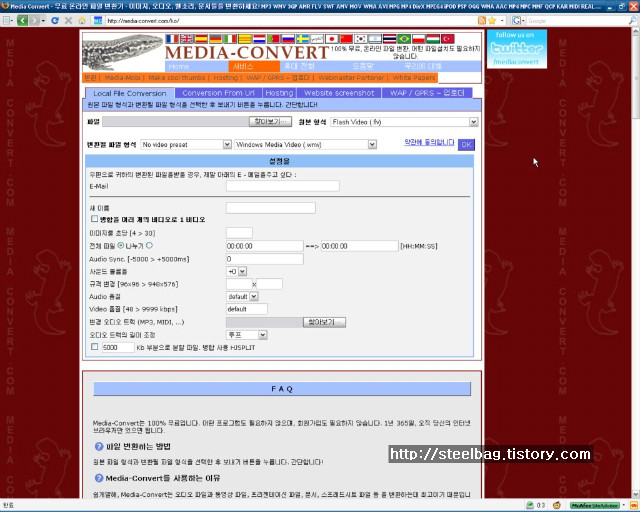Select the Catalan striped flag icon
This screenshot has width=640, height=512.
[244, 39]
